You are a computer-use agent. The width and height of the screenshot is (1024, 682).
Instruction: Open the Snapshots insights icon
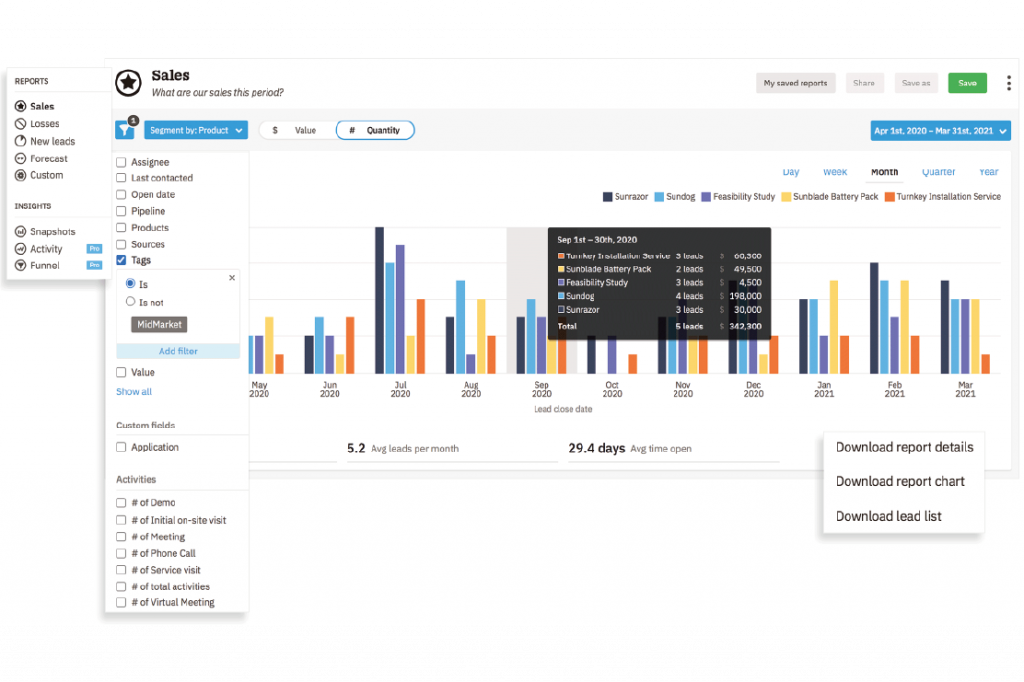click(x=20, y=231)
